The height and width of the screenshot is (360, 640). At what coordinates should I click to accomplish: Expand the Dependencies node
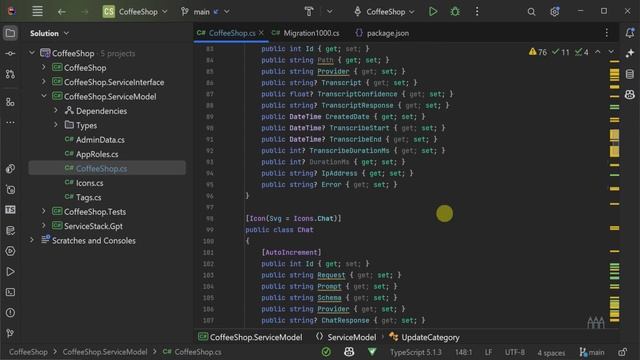(x=56, y=110)
